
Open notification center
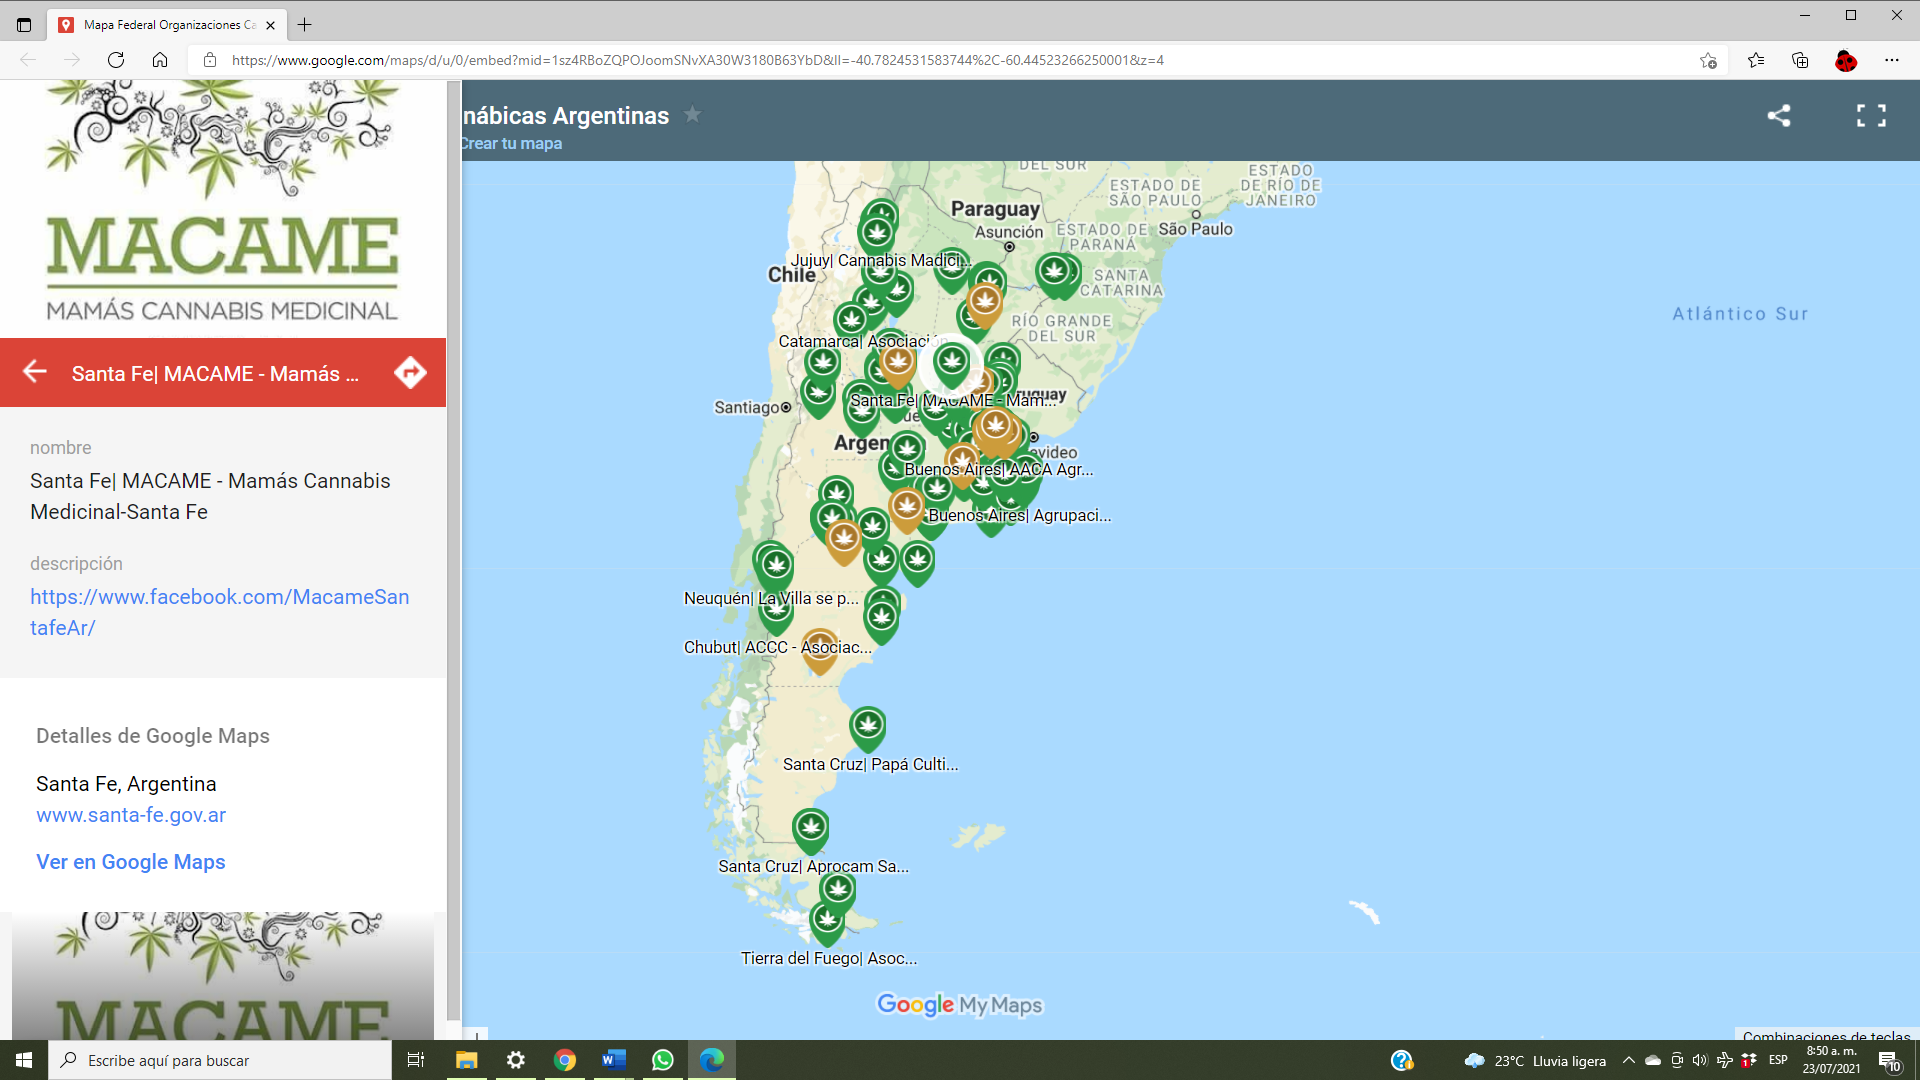[1889, 1061]
